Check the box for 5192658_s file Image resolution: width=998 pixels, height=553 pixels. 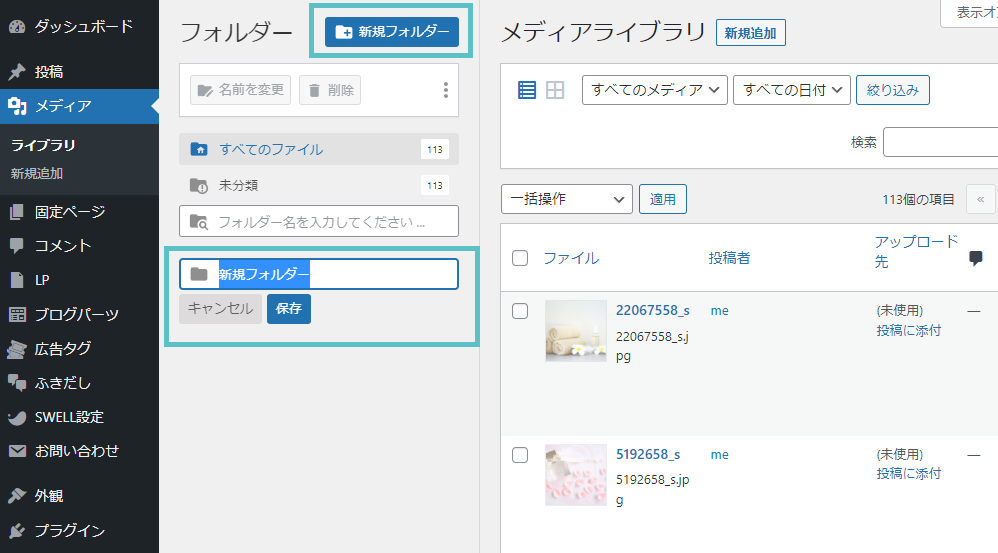[520, 455]
